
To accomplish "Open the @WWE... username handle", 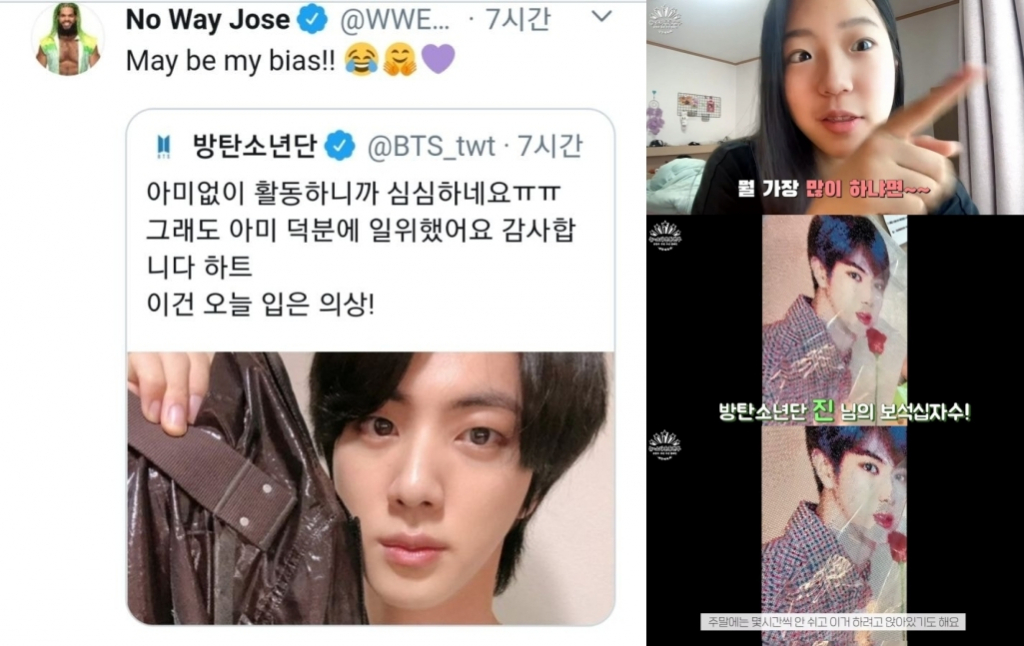I will click(394, 20).
